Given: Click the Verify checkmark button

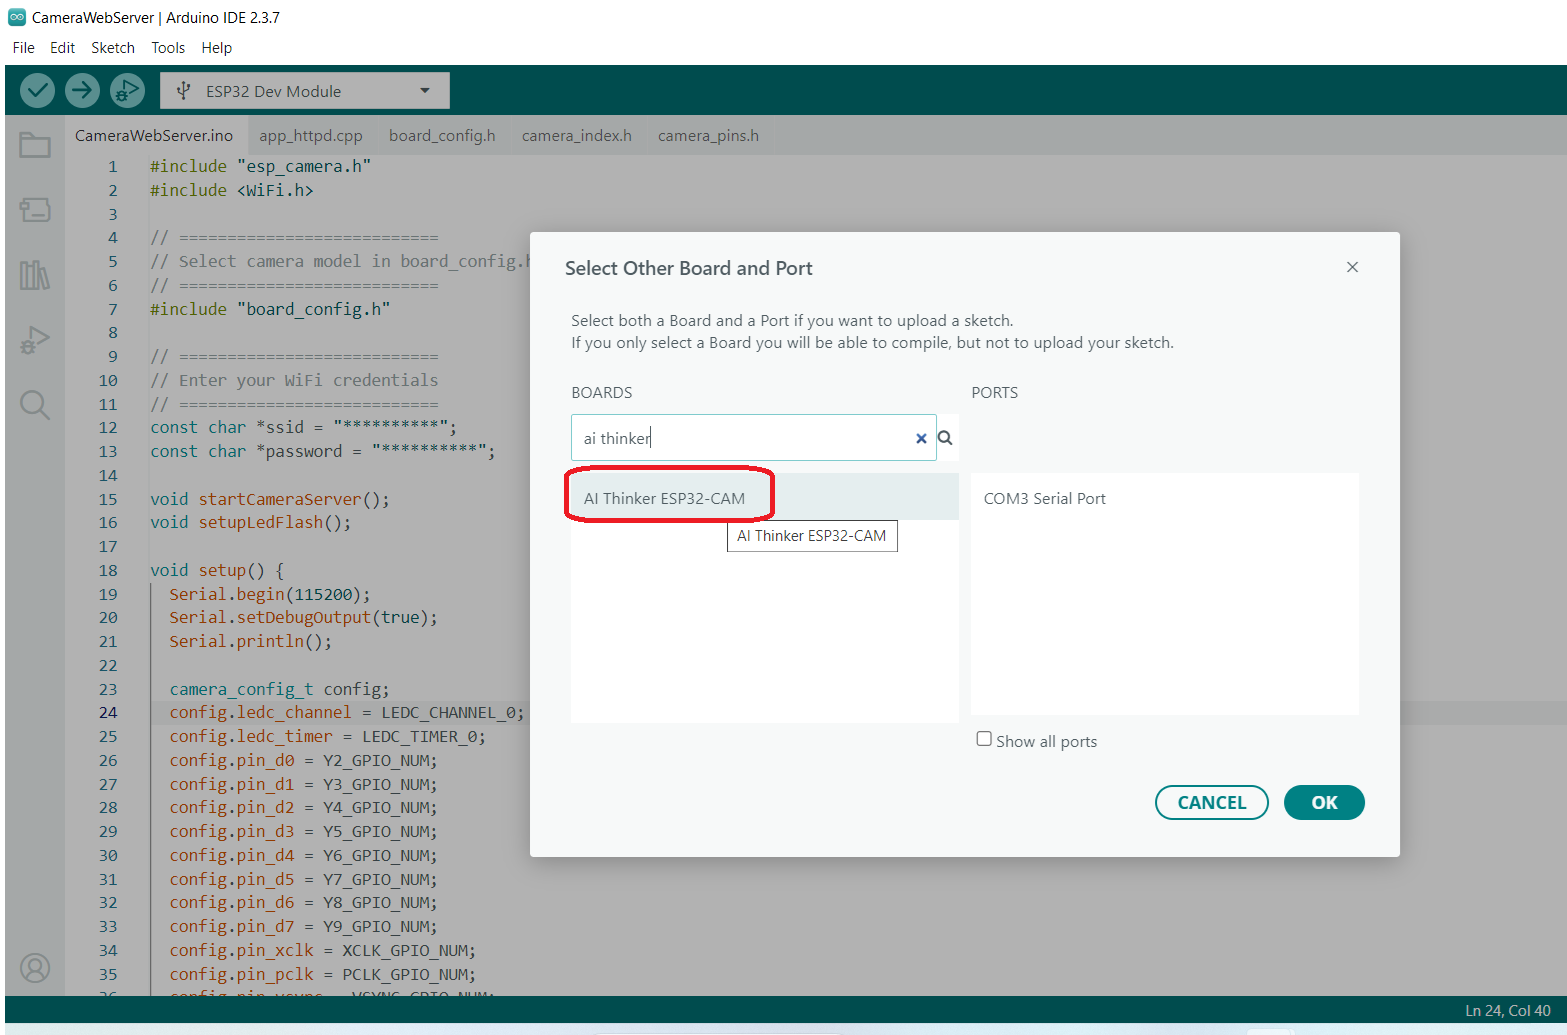Looking at the screenshot, I should 38,91.
